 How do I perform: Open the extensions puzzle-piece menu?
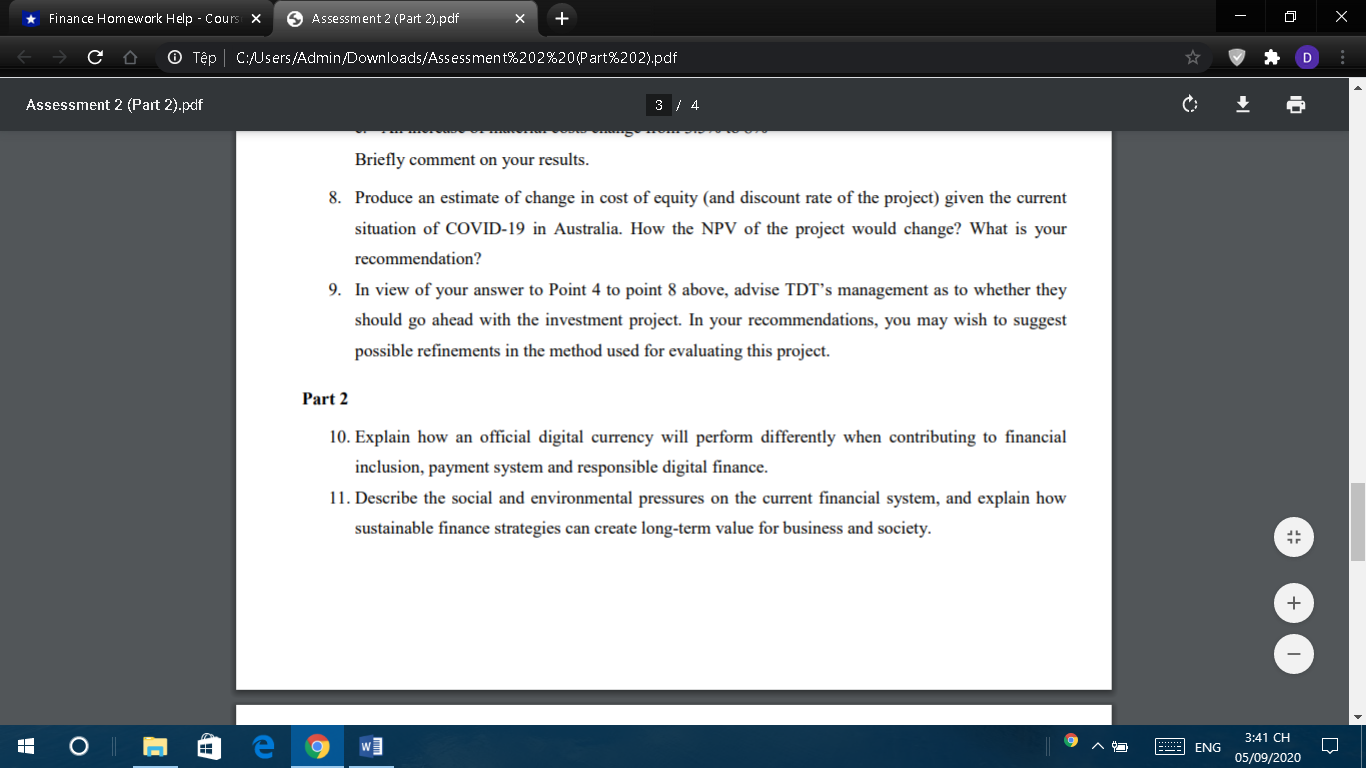[1271, 57]
